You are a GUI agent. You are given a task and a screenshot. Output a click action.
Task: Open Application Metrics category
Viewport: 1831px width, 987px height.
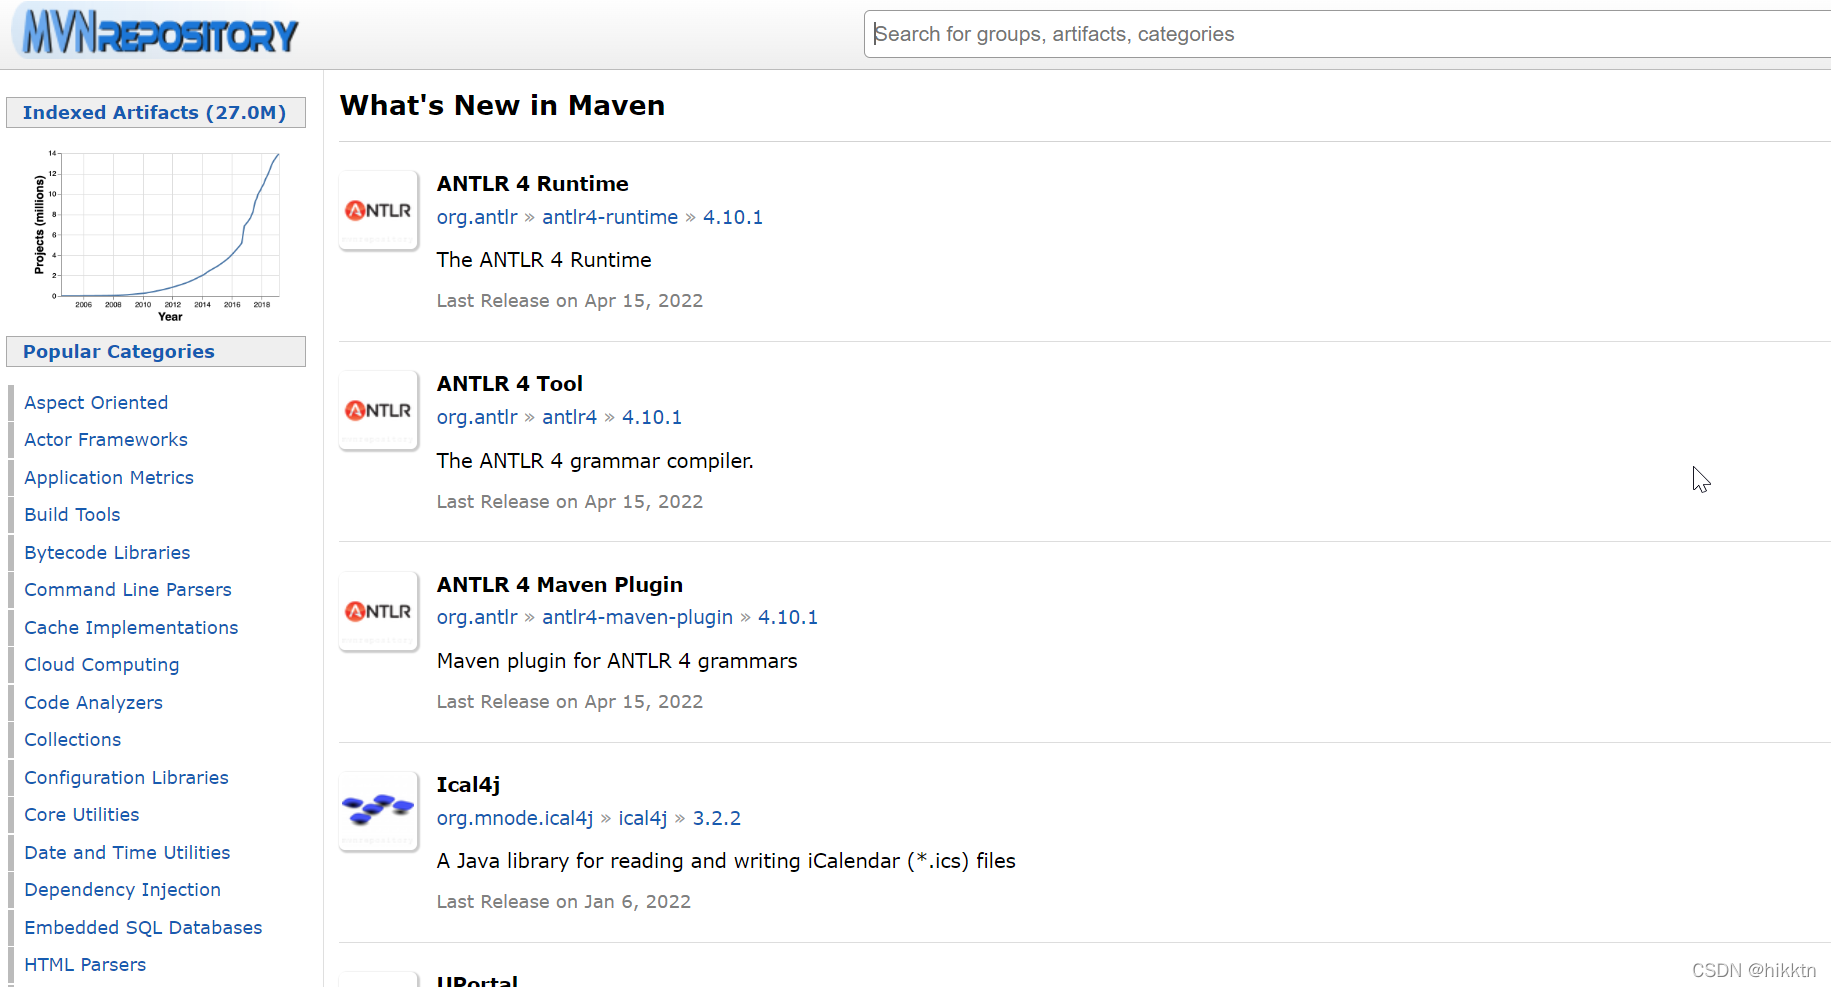[109, 477]
